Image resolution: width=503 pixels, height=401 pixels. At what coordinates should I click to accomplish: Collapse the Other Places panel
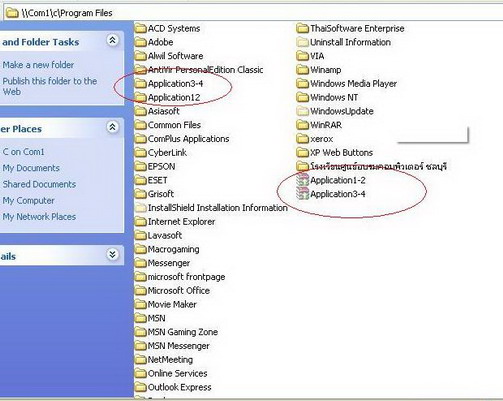pyautogui.click(x=112, y=127)
